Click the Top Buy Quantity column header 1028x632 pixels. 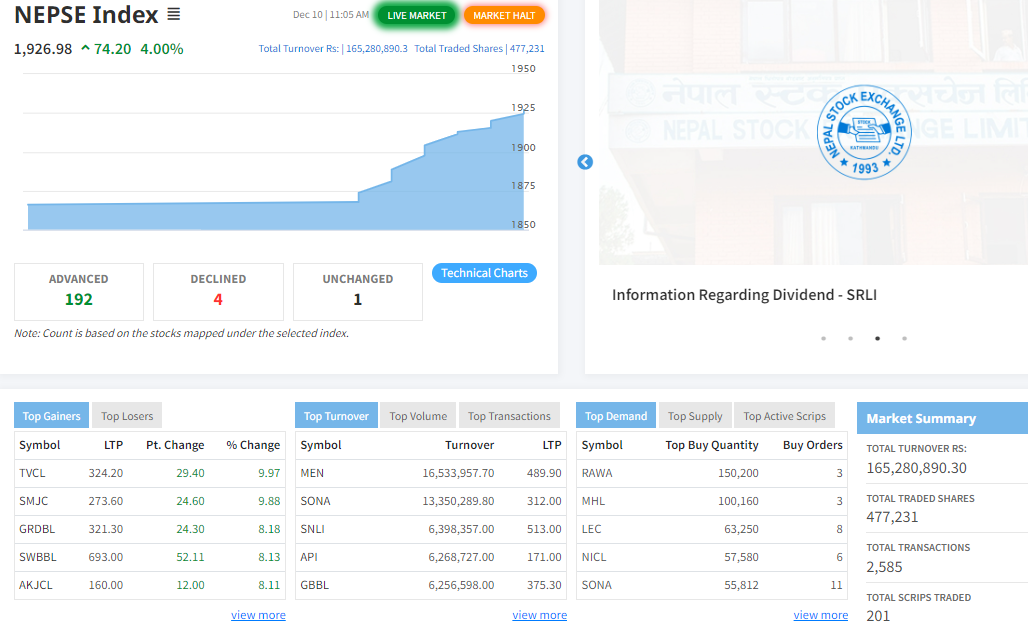click(x=712, y=445)
